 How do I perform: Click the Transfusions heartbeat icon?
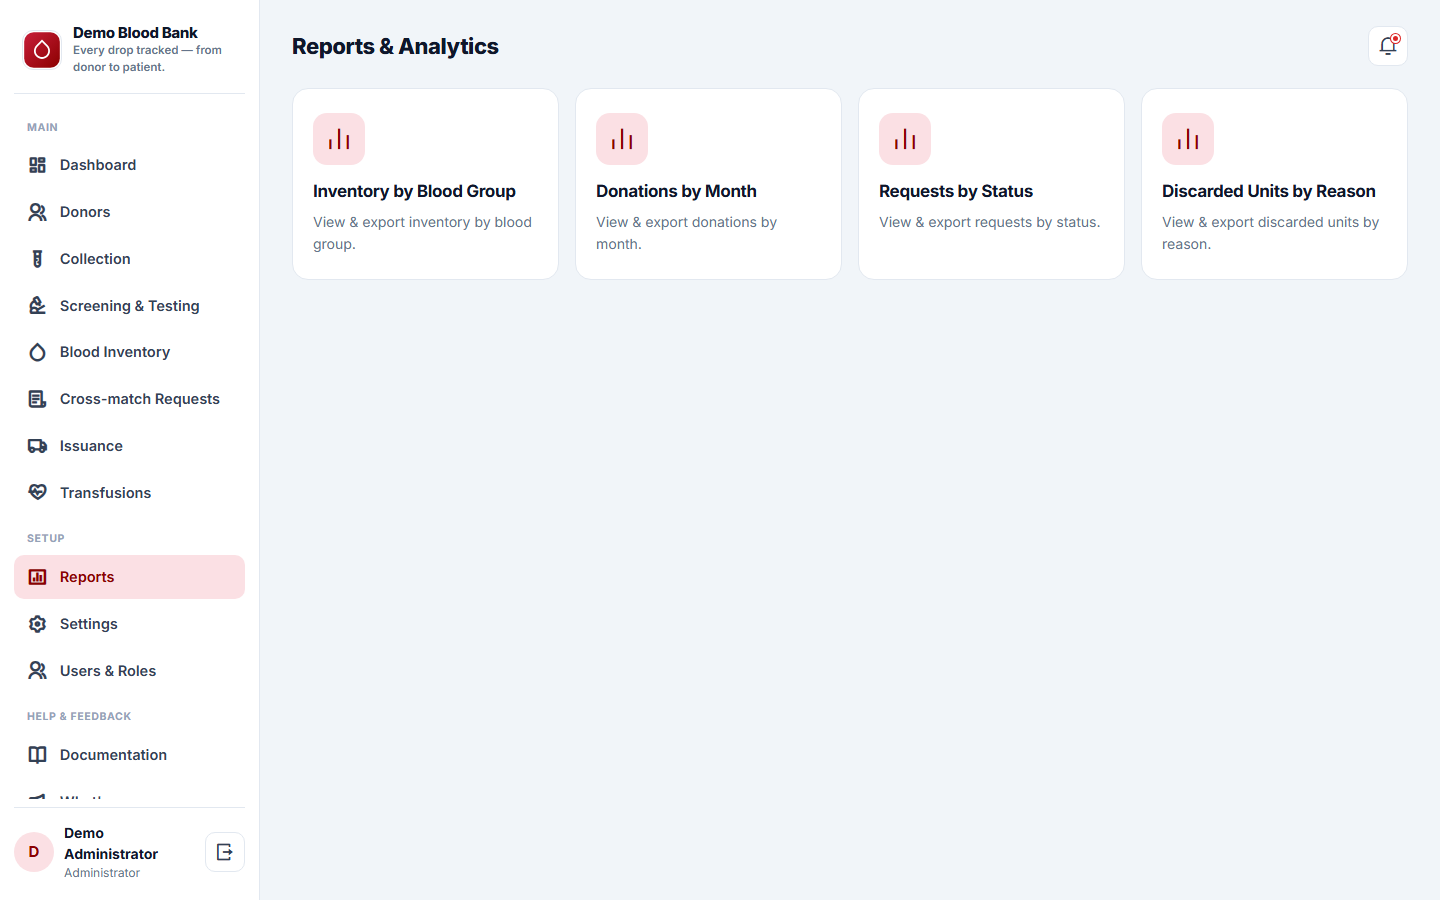click(x=37, y=493)
